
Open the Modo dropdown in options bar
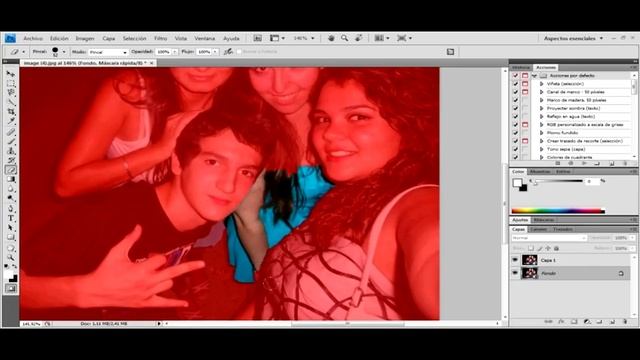[x=108, y=52]
